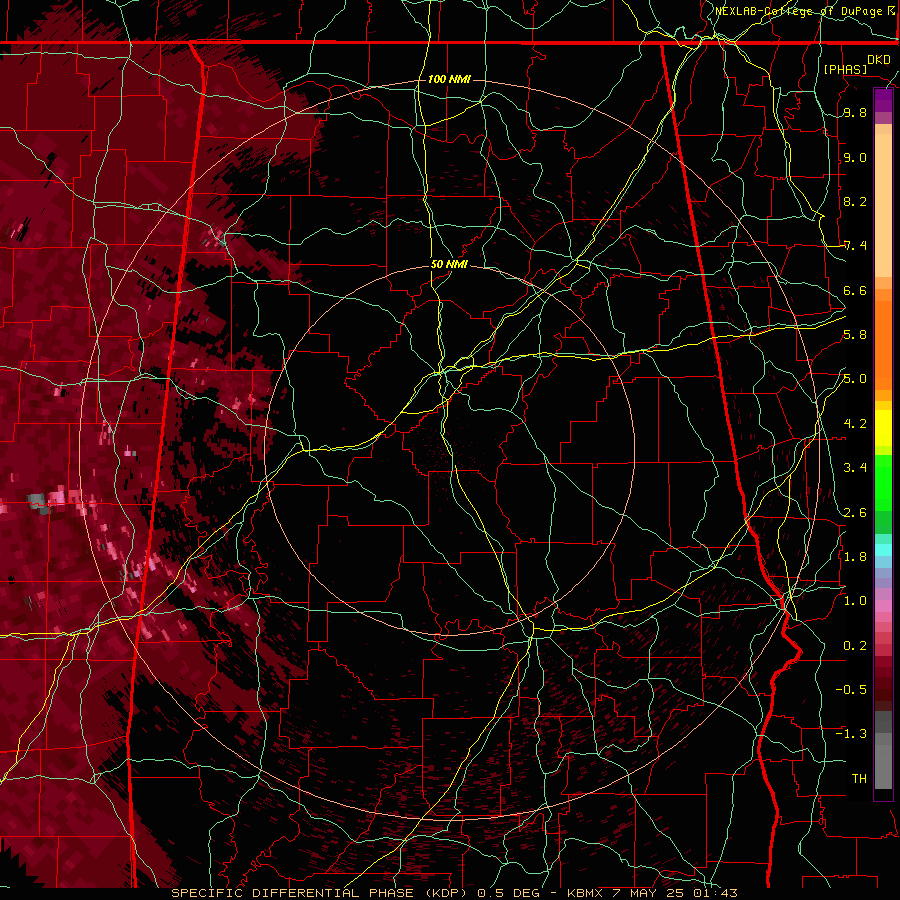Click the 6.6 scale value
Image resolution: width=900 pixels, height=900 pixels.
[x=855, y=290]
